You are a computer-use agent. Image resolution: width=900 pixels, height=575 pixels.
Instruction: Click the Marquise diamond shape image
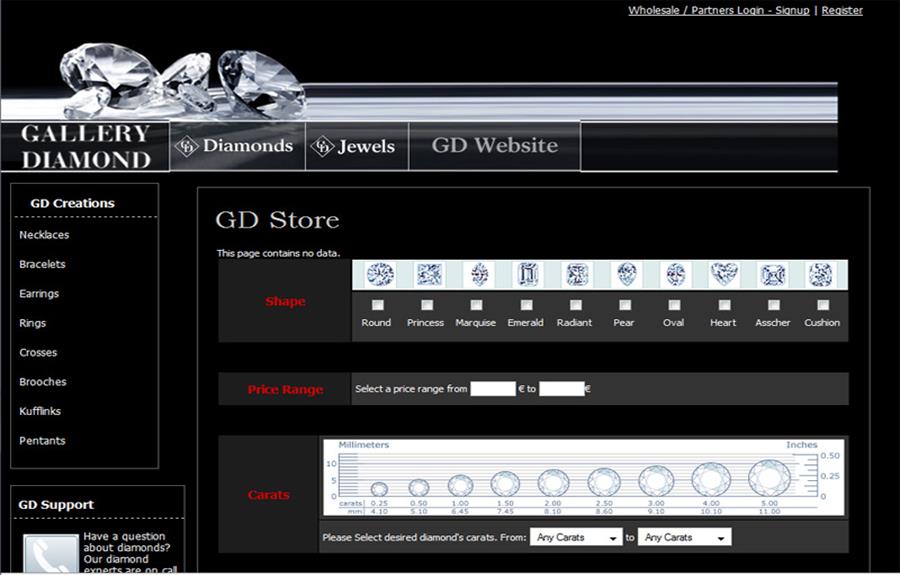479,274
